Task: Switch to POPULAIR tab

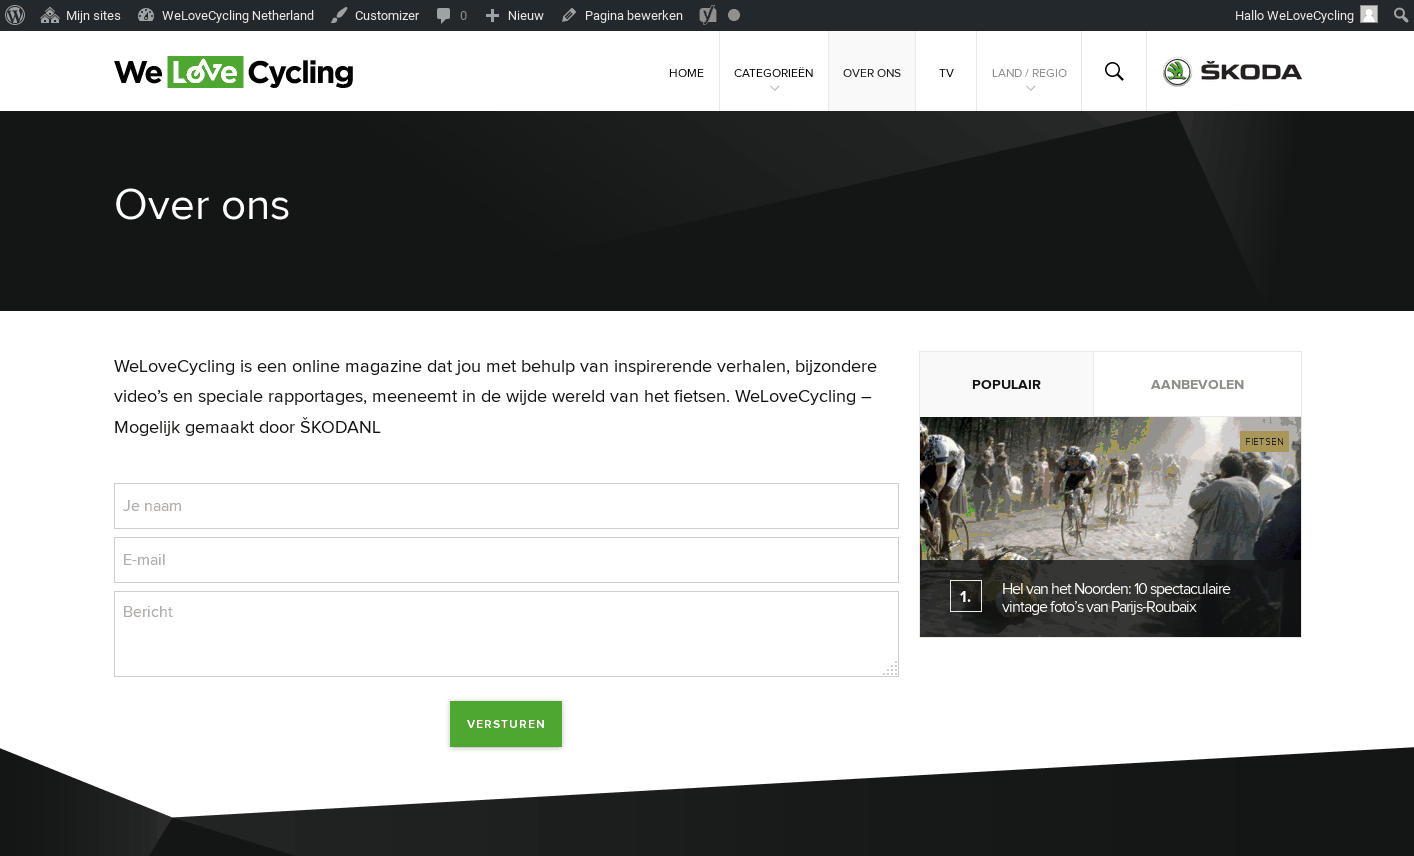Action: [x=1006, y=384]
